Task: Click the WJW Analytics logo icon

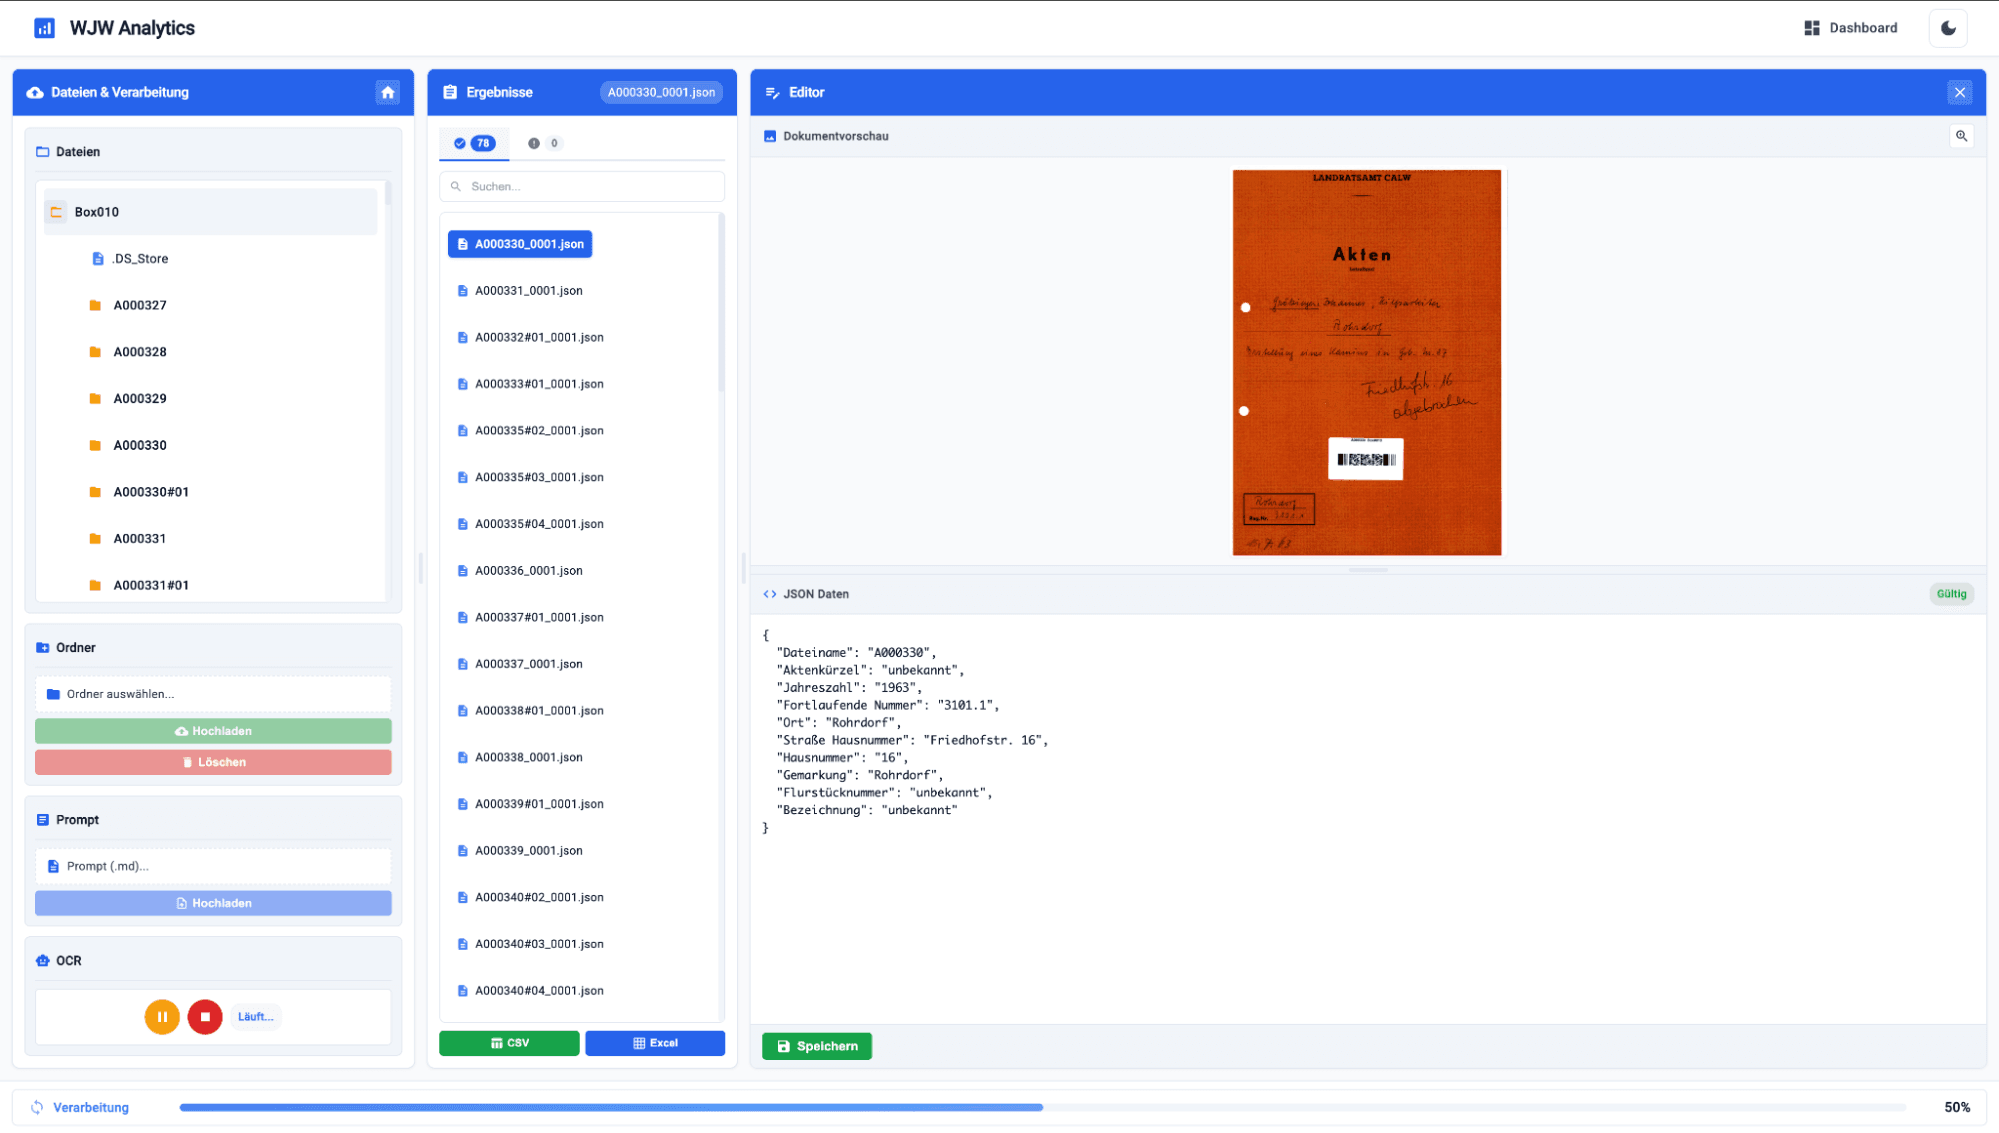Action: click(x=44, y=27)
